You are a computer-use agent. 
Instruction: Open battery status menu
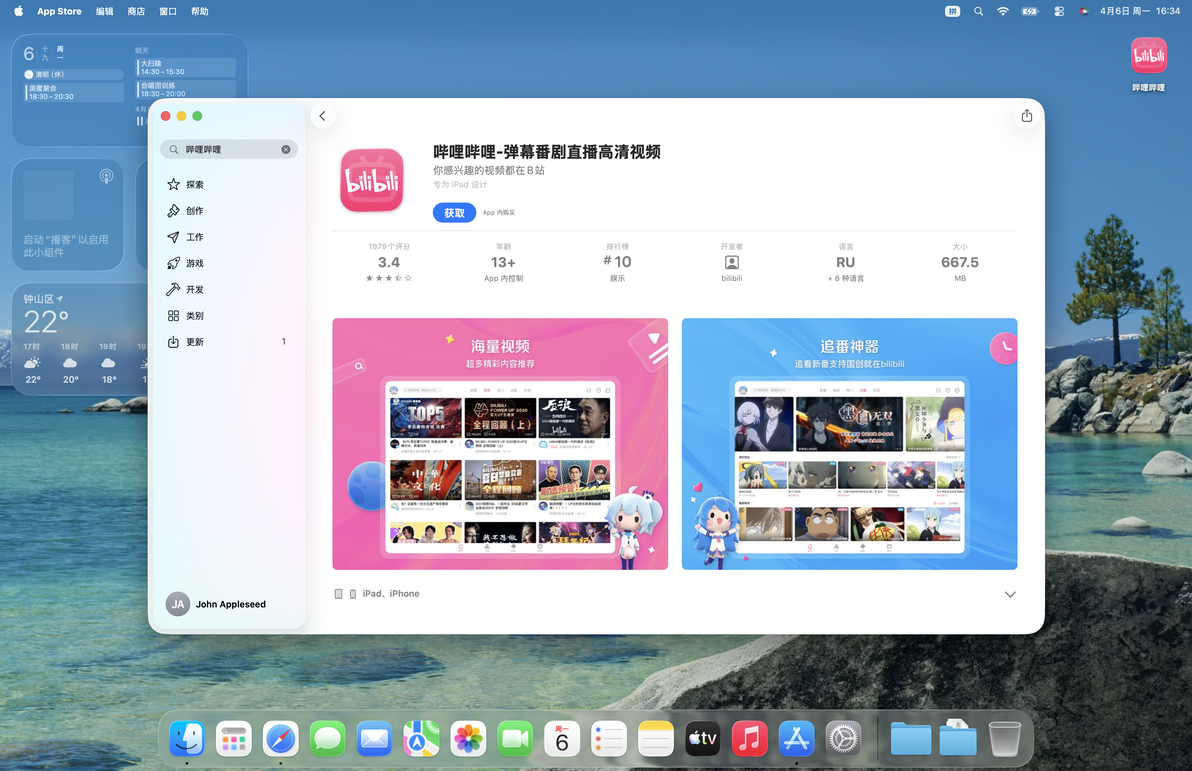(x=1030, y=11)
